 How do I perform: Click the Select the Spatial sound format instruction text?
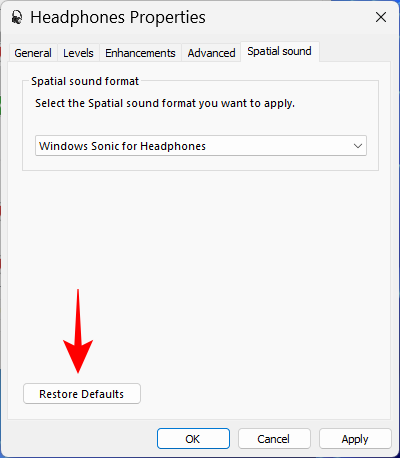click(x=165, y=103)
